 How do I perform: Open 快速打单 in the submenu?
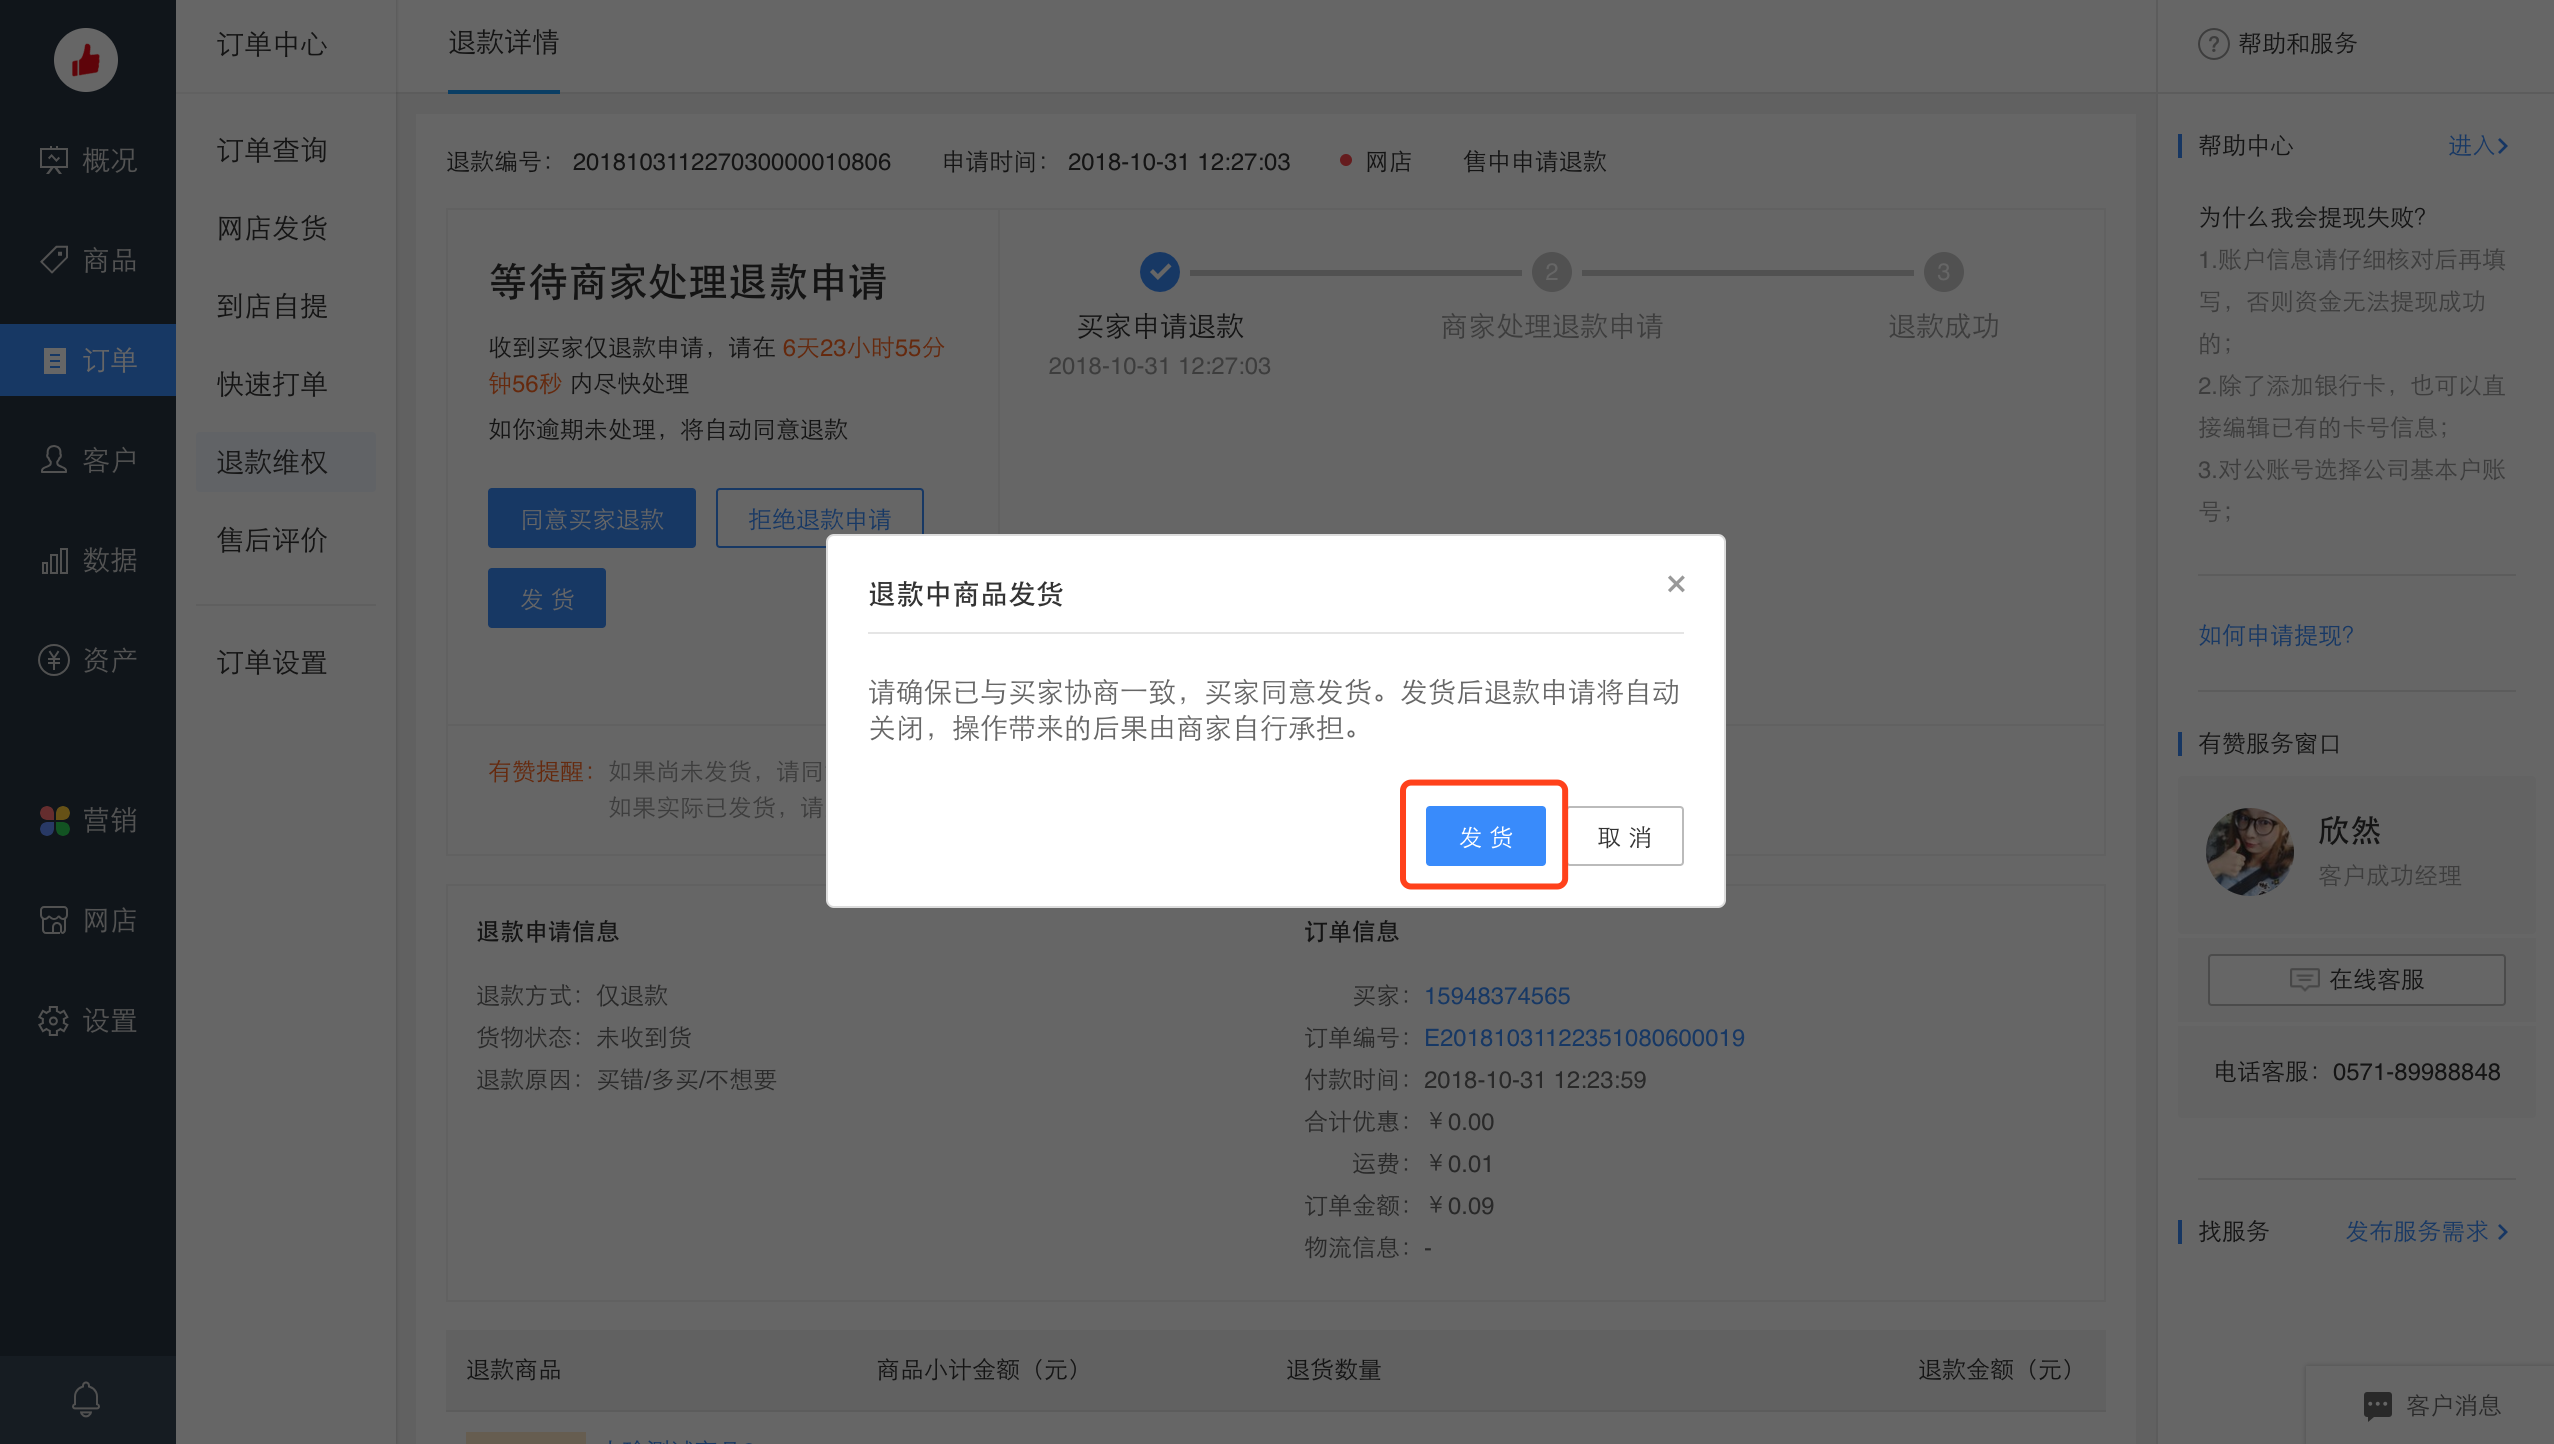click(x=272, y=384)
